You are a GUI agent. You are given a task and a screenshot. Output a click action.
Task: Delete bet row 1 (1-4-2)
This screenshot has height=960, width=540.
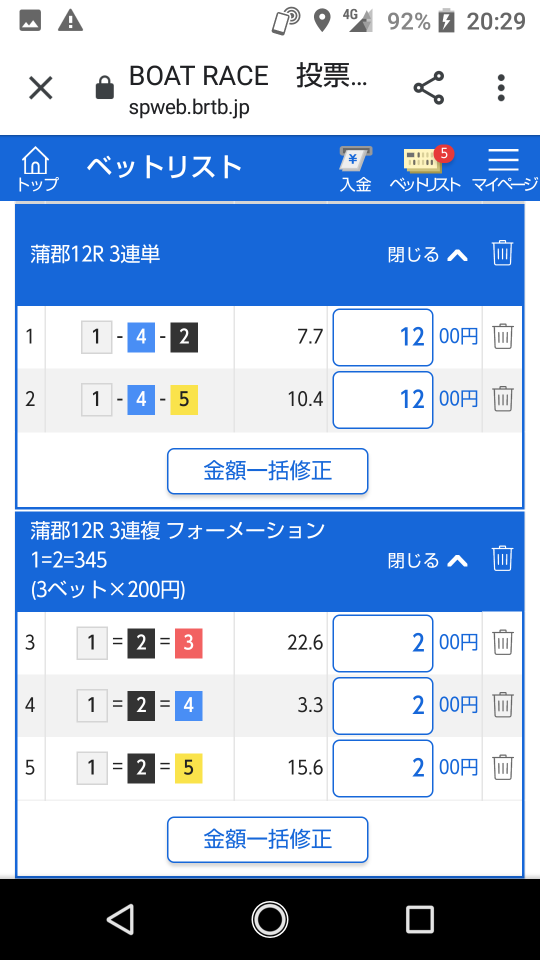coord(503,337)
